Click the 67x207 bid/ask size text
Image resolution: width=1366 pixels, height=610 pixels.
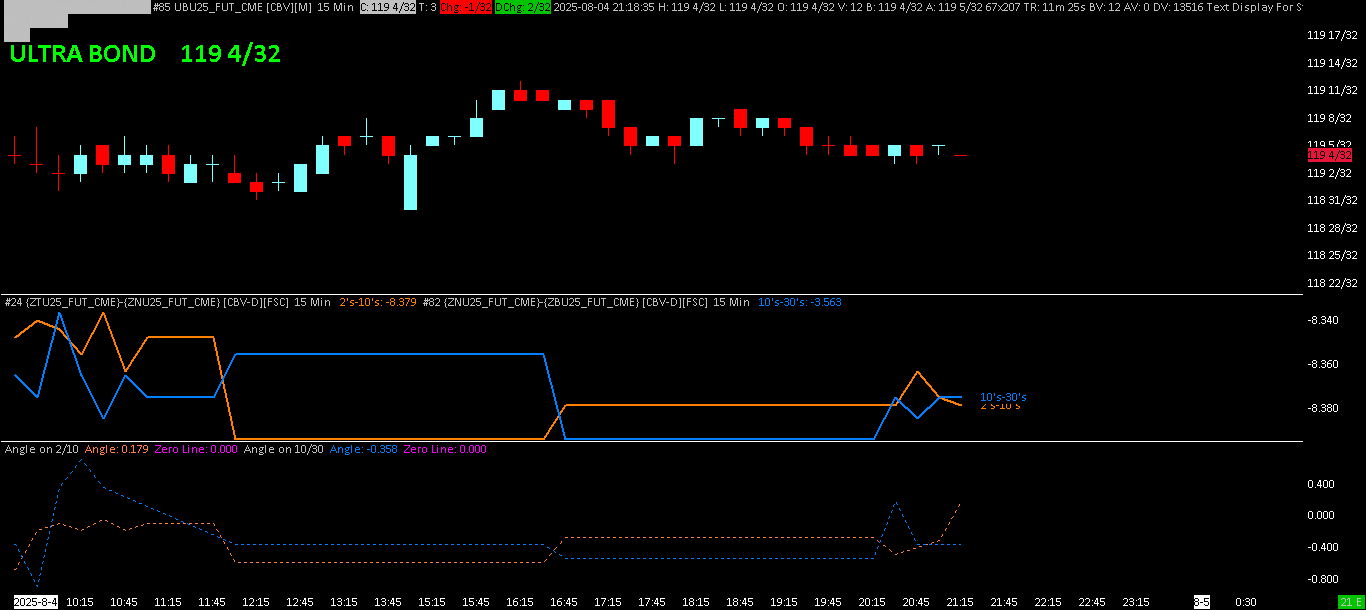(x=1003, y=7)
